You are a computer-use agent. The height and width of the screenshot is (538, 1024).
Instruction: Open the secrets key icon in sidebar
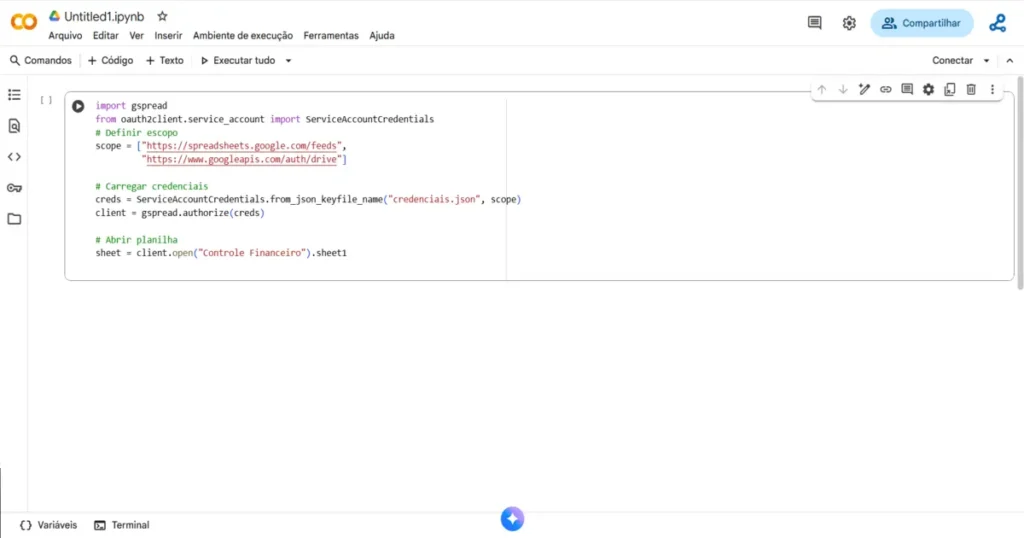14,188
